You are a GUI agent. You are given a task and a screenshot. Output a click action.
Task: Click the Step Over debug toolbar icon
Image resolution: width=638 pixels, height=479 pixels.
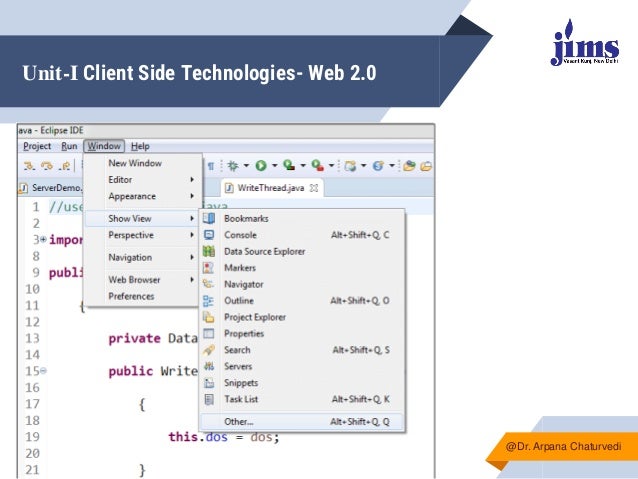tap(47, 166)
